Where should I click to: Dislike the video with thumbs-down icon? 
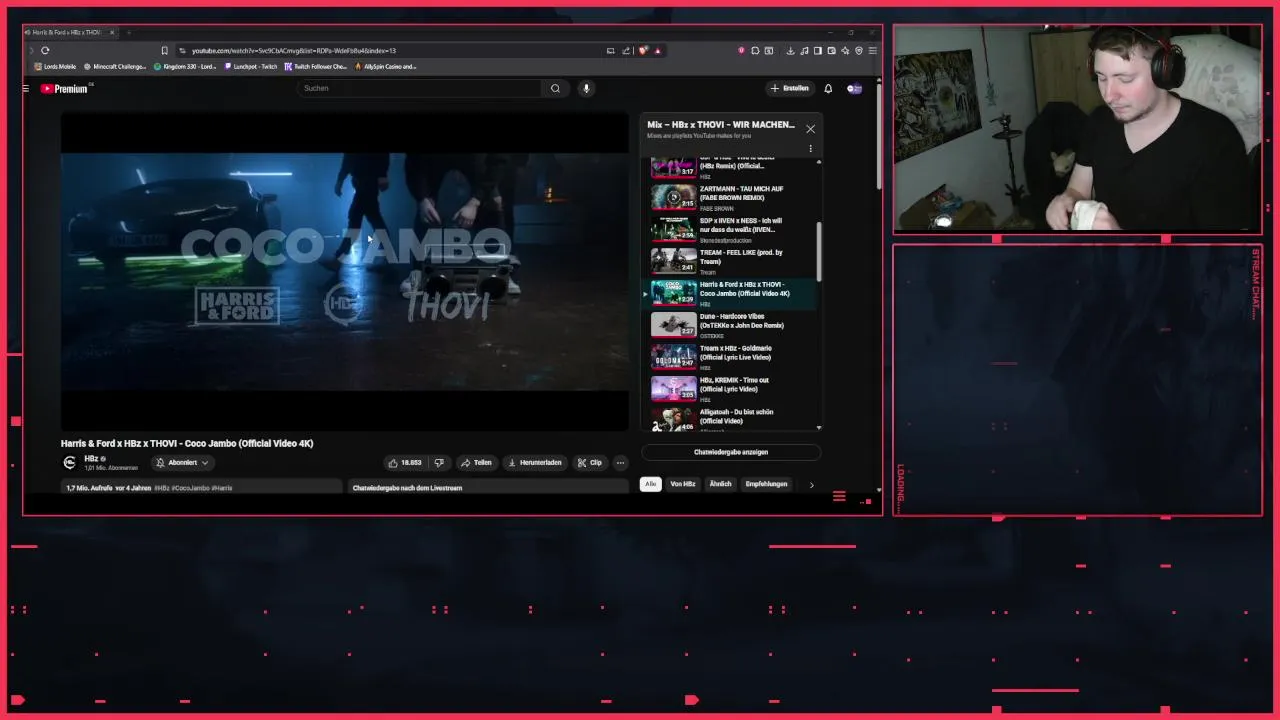[x=439, y=463]
